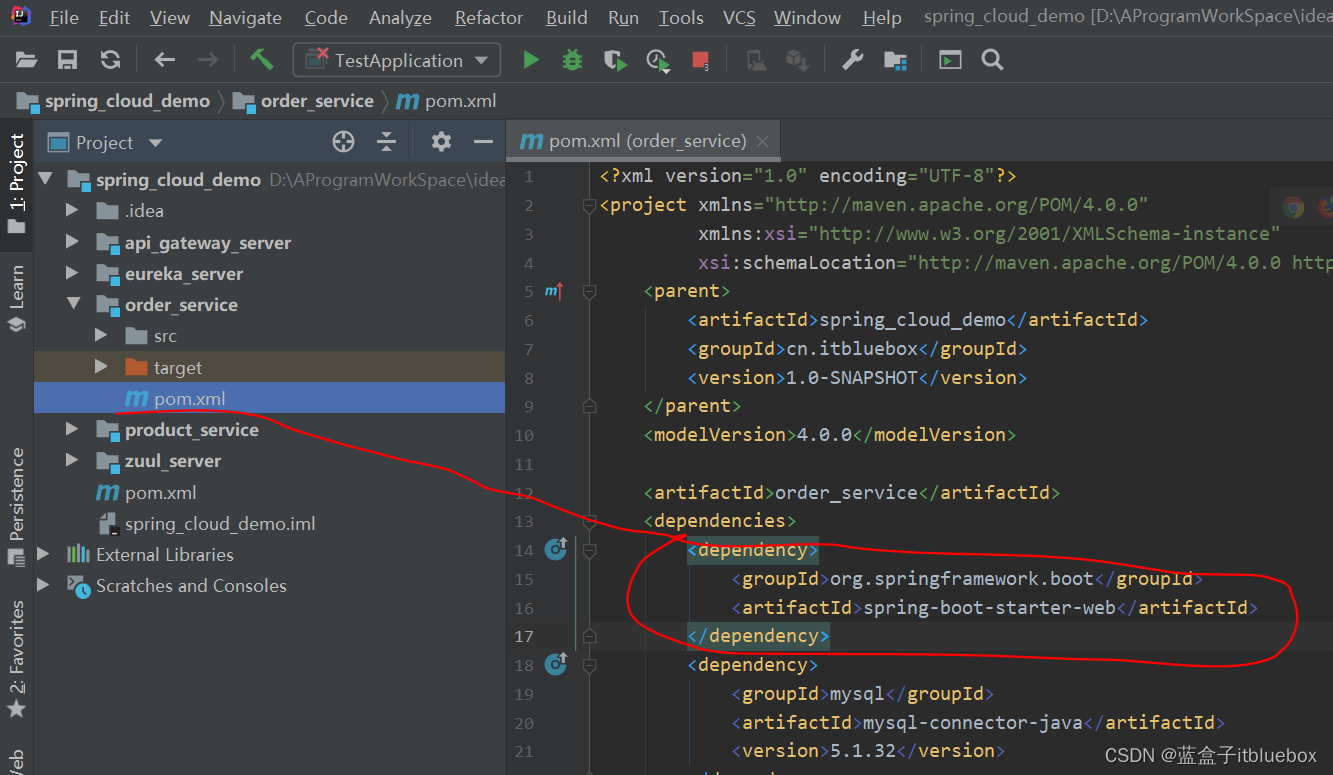Expand the src folder
1333x775 pixels.
101,335
